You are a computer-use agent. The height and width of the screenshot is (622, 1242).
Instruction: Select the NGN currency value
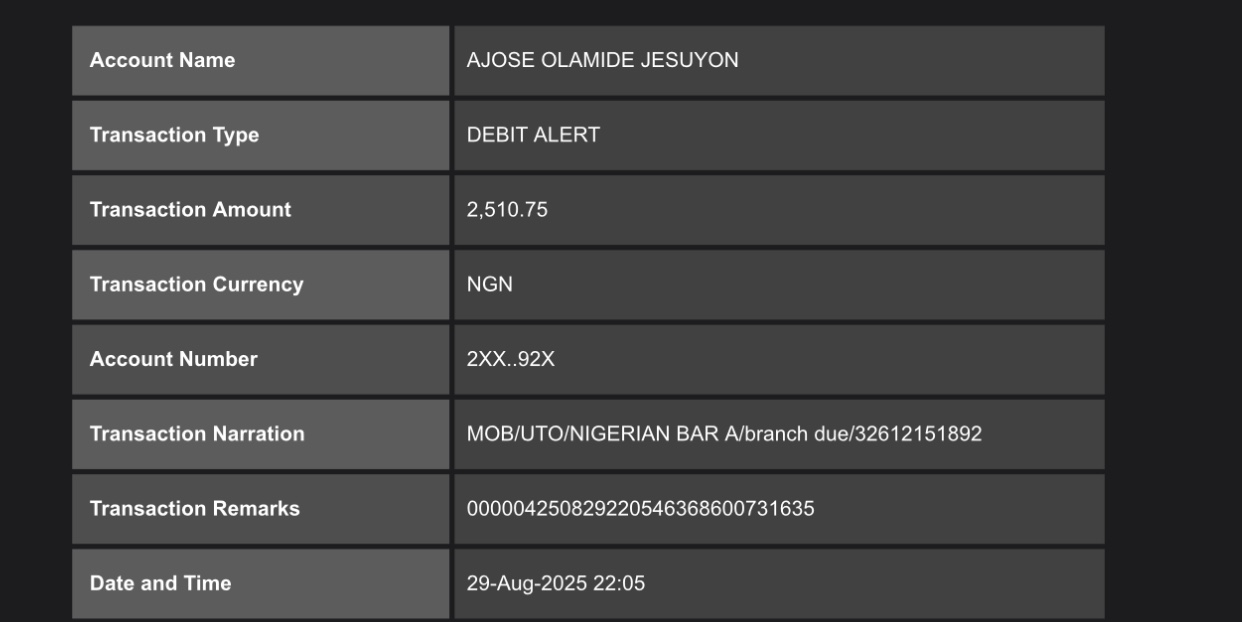point(490,284)
